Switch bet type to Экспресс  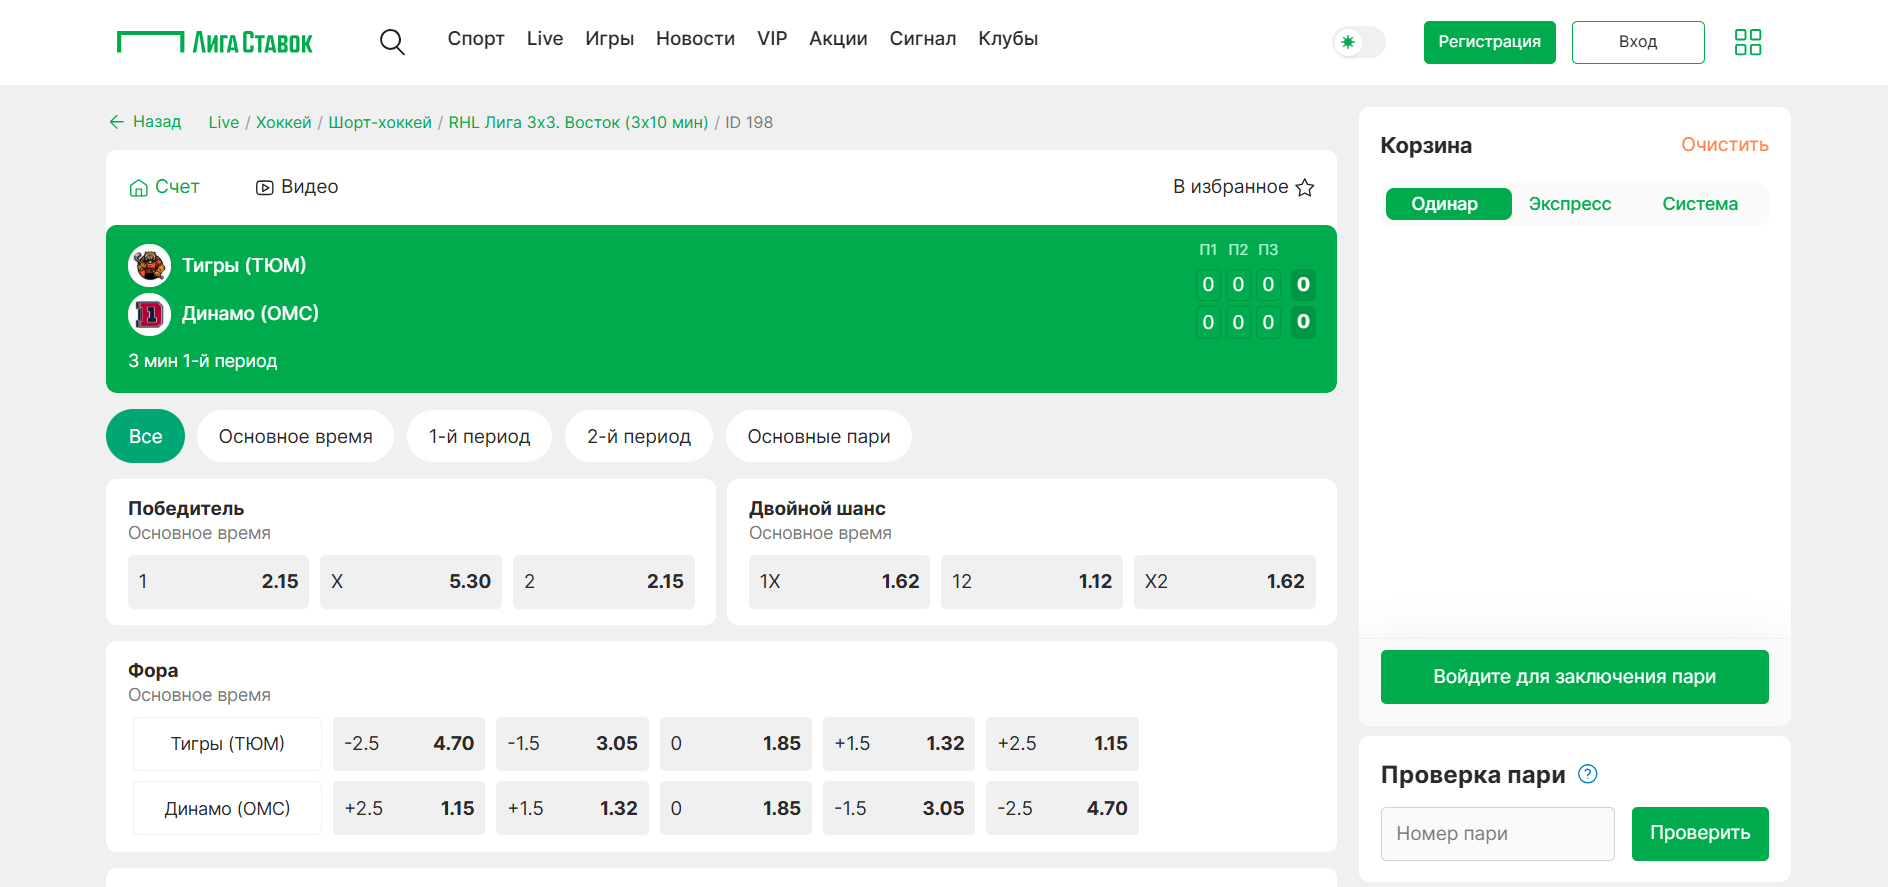click(x=1569, y=204)
